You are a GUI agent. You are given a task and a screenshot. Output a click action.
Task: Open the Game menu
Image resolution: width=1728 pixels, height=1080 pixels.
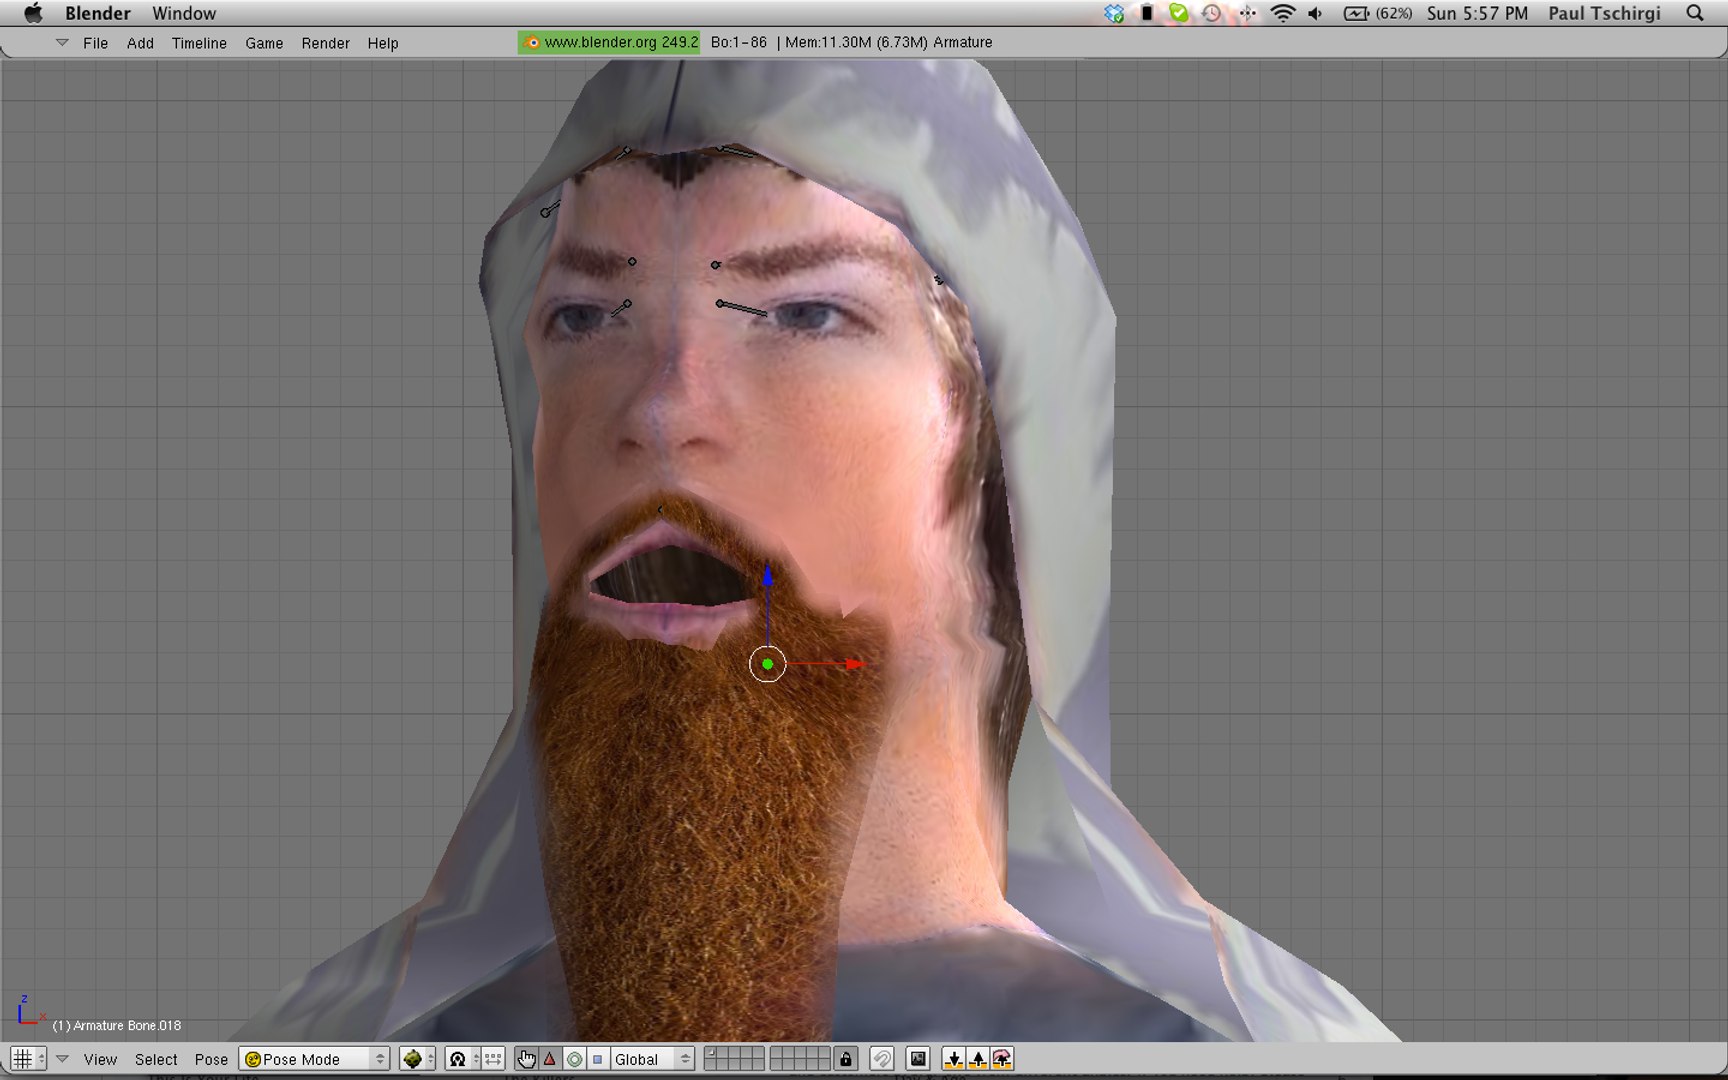point(264,43)
